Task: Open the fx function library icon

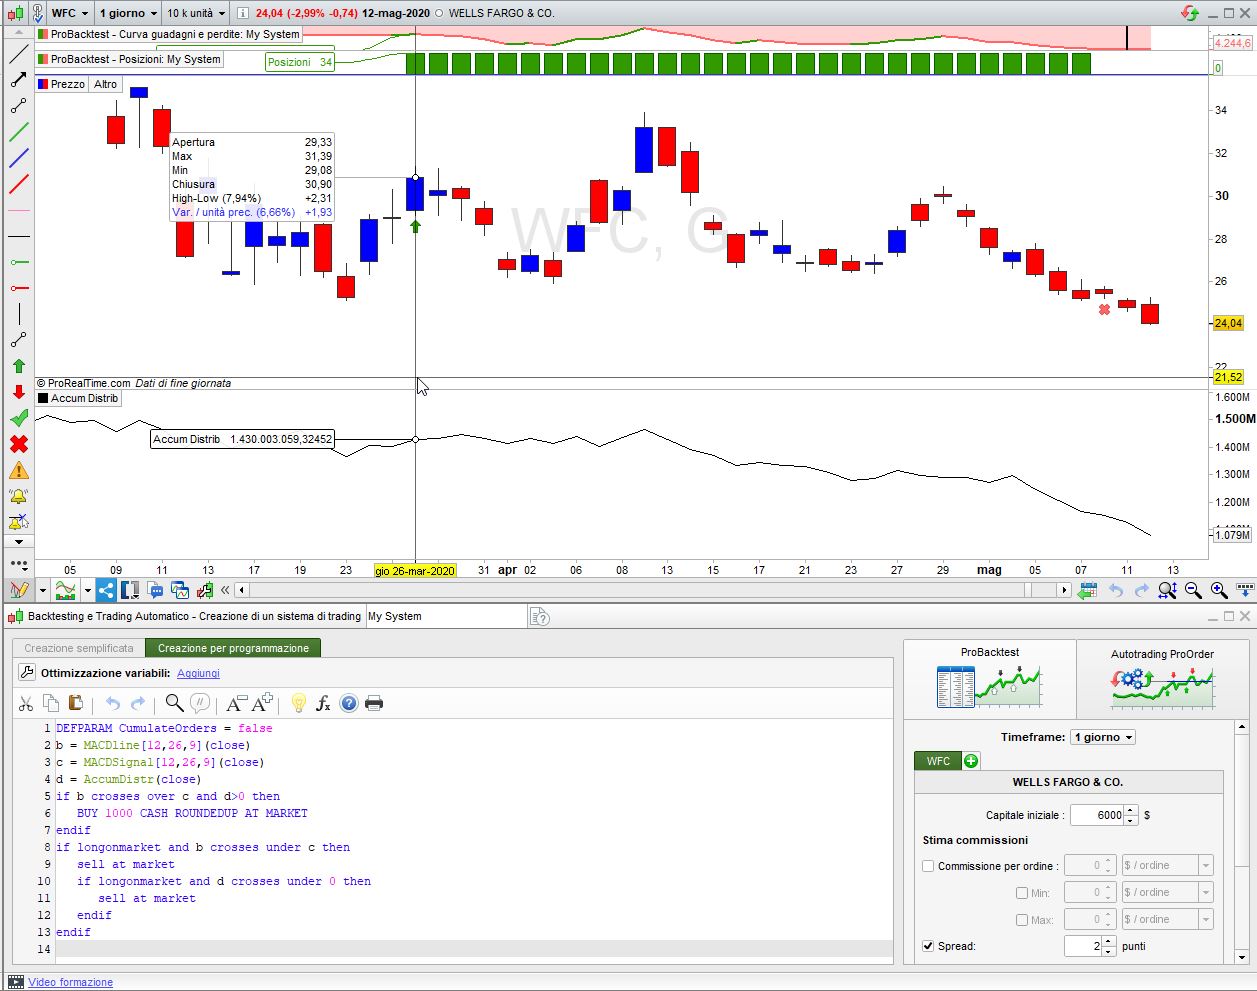Action: tap(323, 703)
